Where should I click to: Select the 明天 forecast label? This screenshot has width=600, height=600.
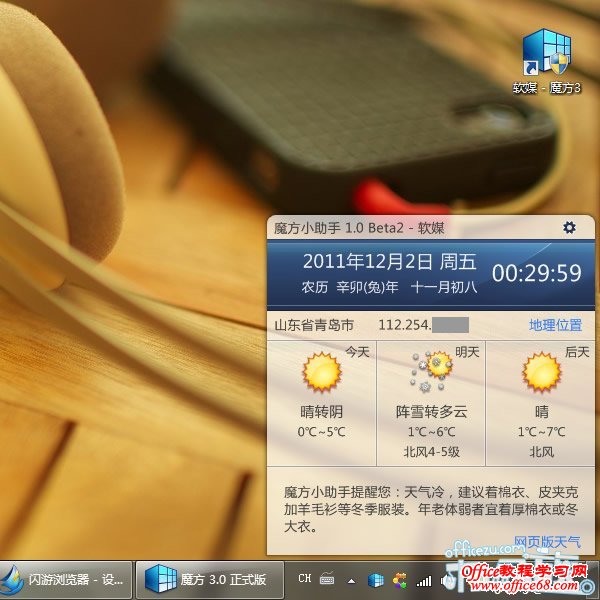coord(467,352)
